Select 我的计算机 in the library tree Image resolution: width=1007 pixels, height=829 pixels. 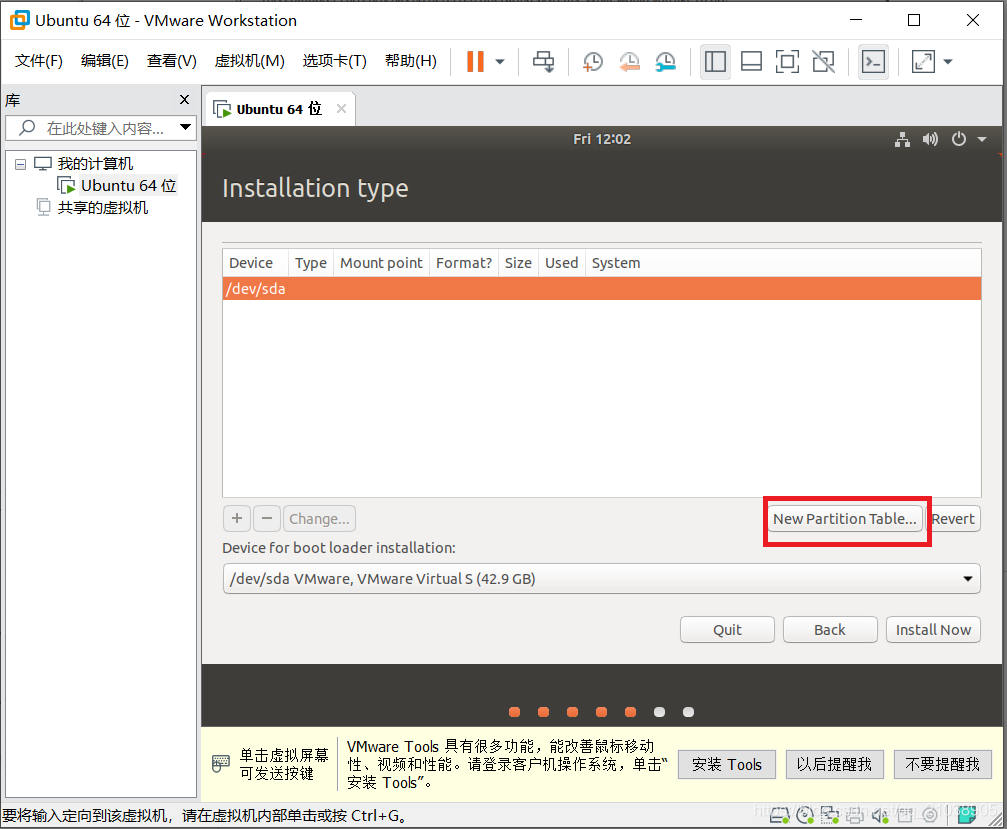click(95, 164)
